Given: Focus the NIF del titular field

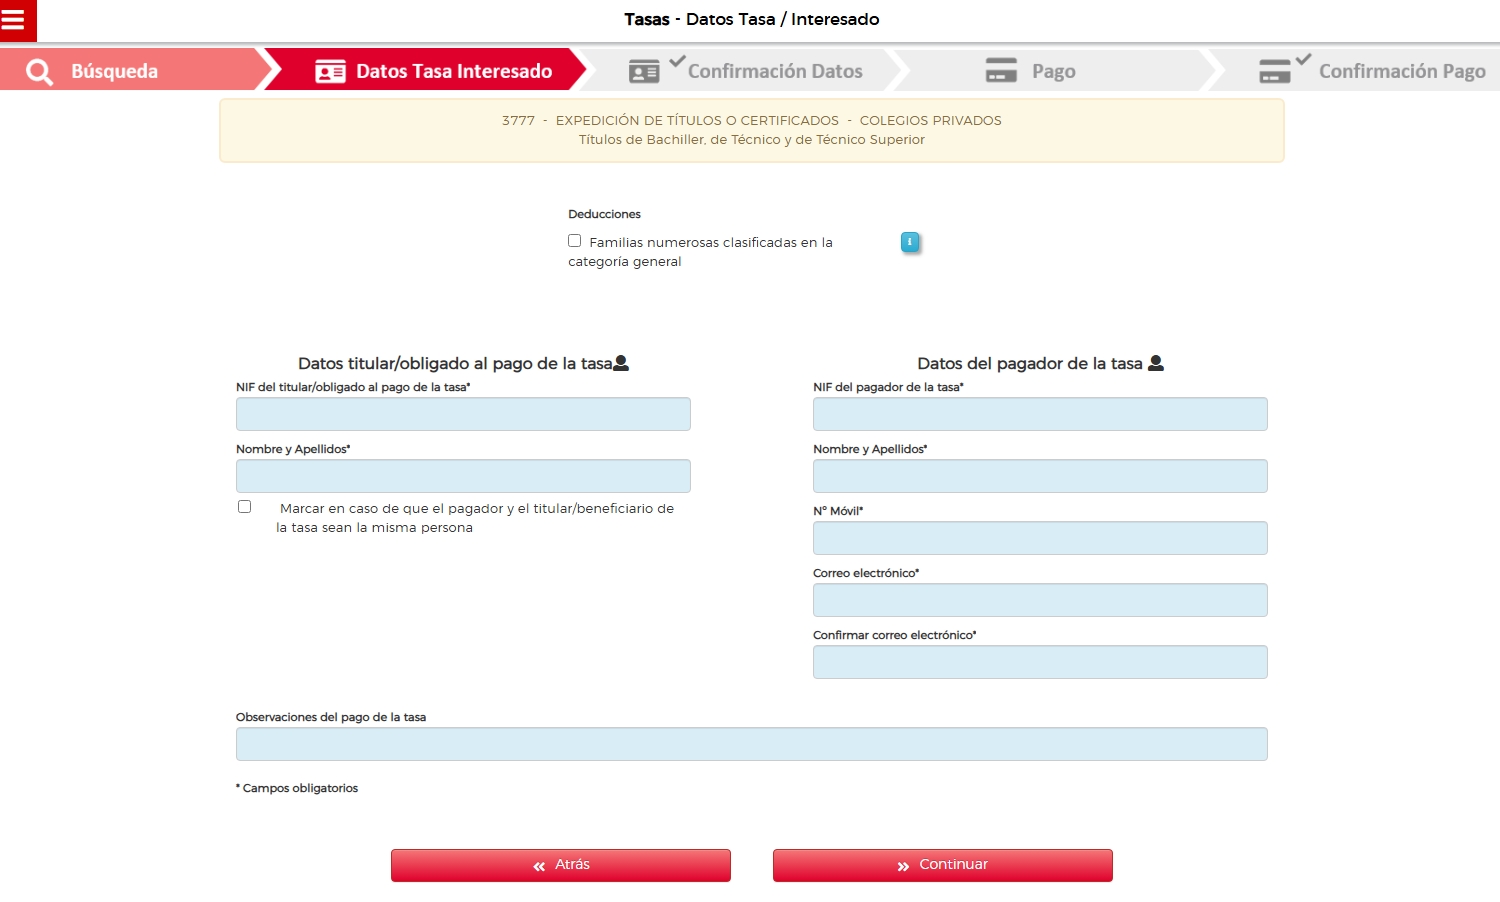Looking at the screenshot, I should tap(463, 414).
